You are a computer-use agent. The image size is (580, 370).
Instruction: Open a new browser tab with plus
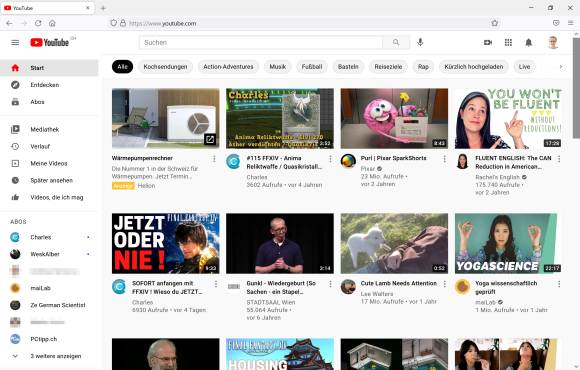103,8
